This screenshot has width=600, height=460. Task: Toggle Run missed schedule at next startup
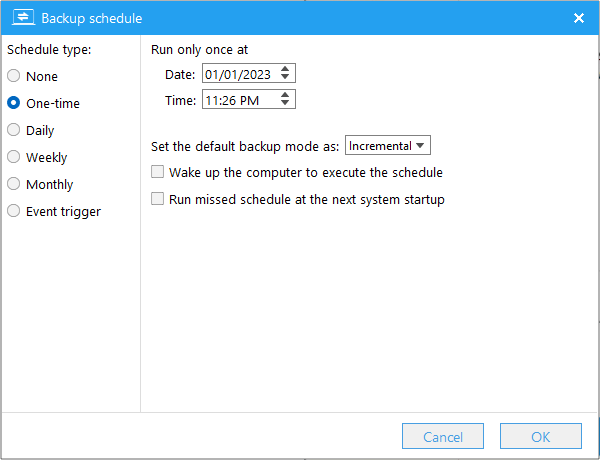[x=157, y=199]
